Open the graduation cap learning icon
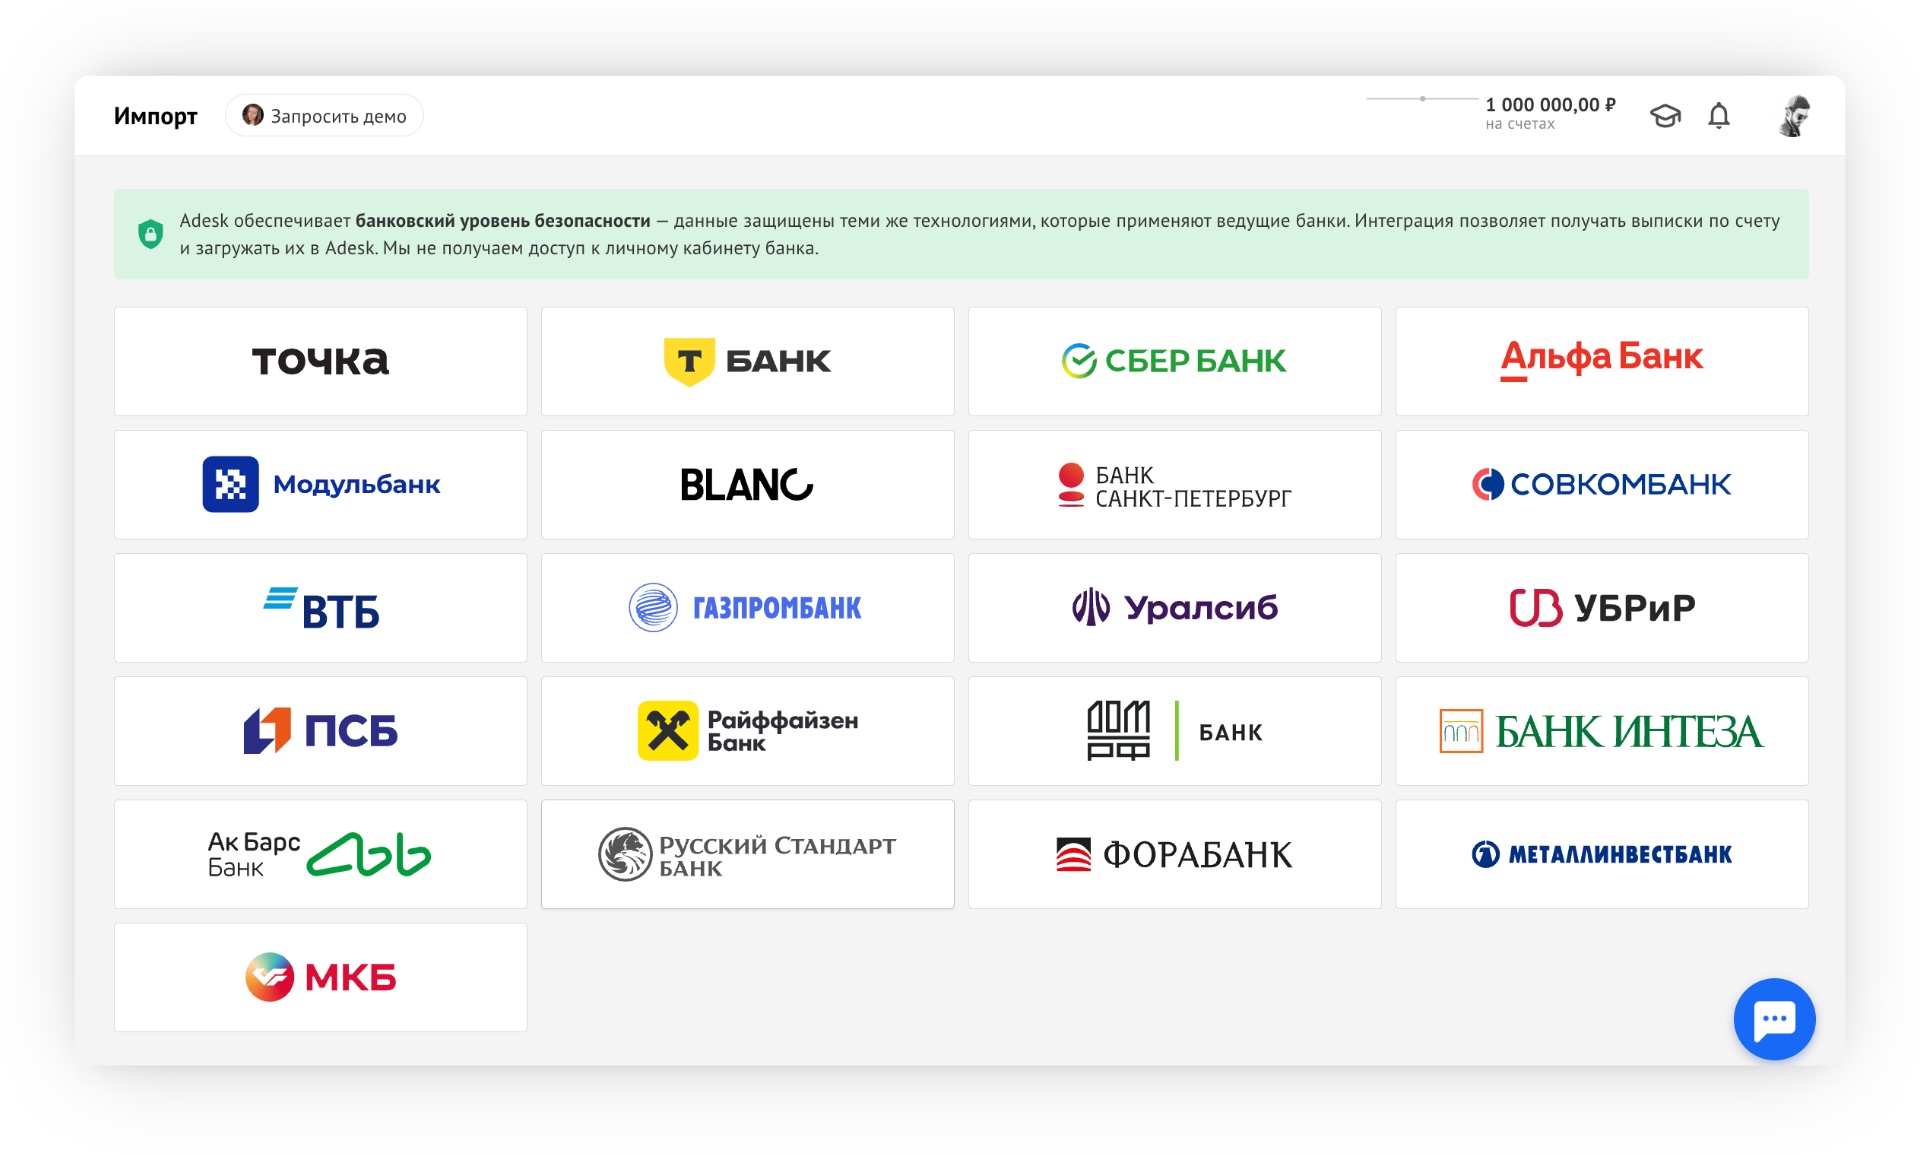The height and width of the screenshot is (1155, 1920). (x=1664, y=116)
